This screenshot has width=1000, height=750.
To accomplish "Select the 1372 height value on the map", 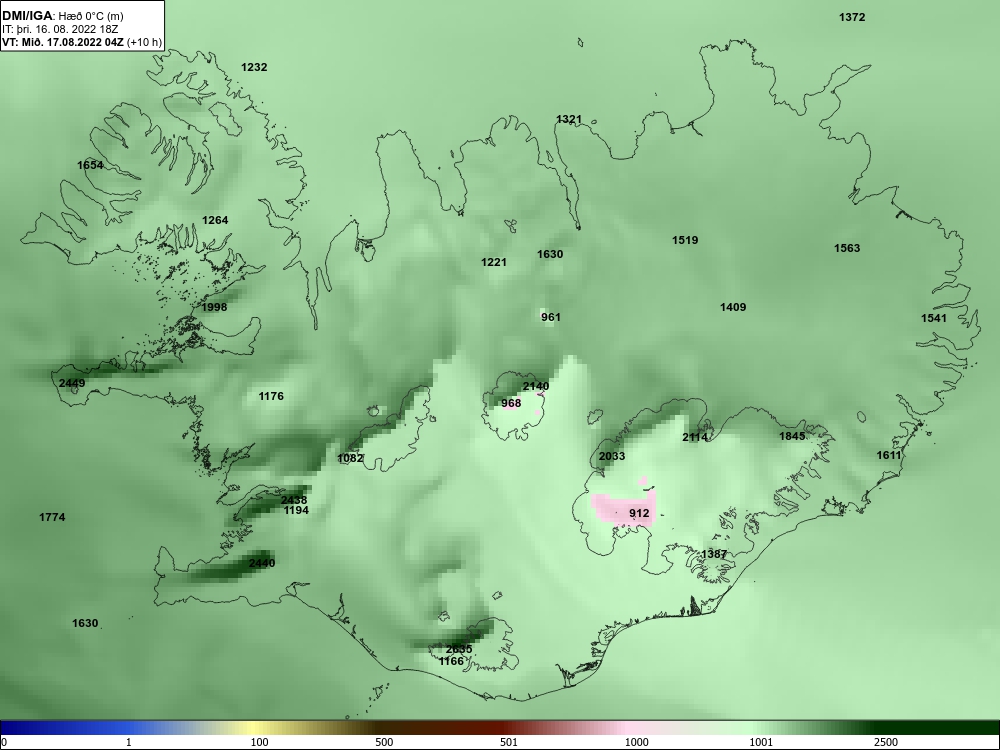I will 852,17.
